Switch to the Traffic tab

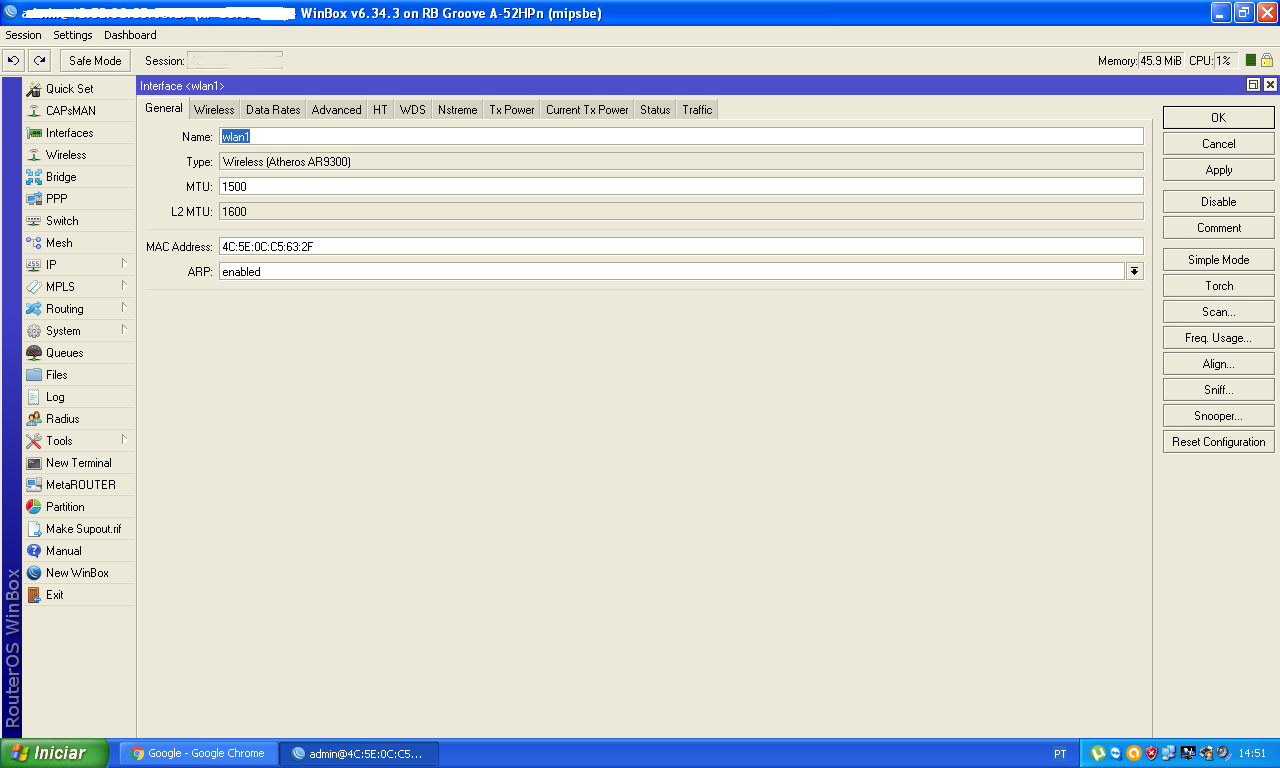(697, 110)
